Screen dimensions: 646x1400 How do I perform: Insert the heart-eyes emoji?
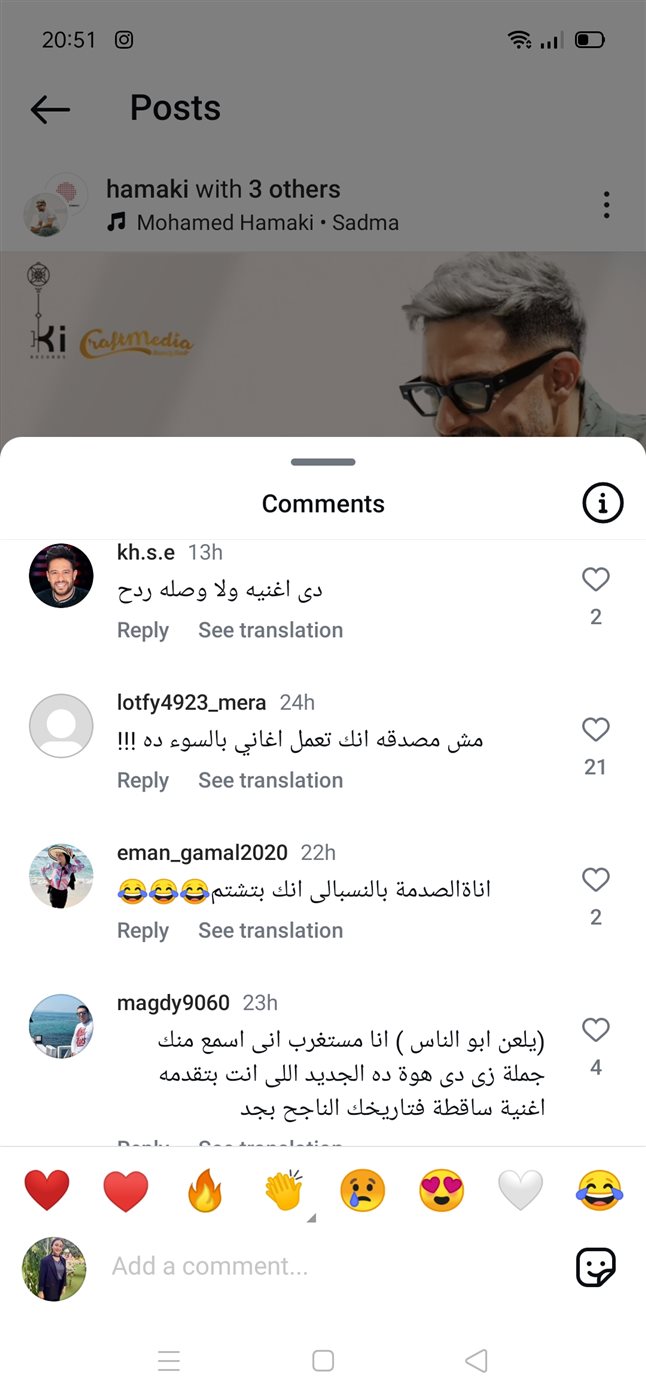point(441,1192)
